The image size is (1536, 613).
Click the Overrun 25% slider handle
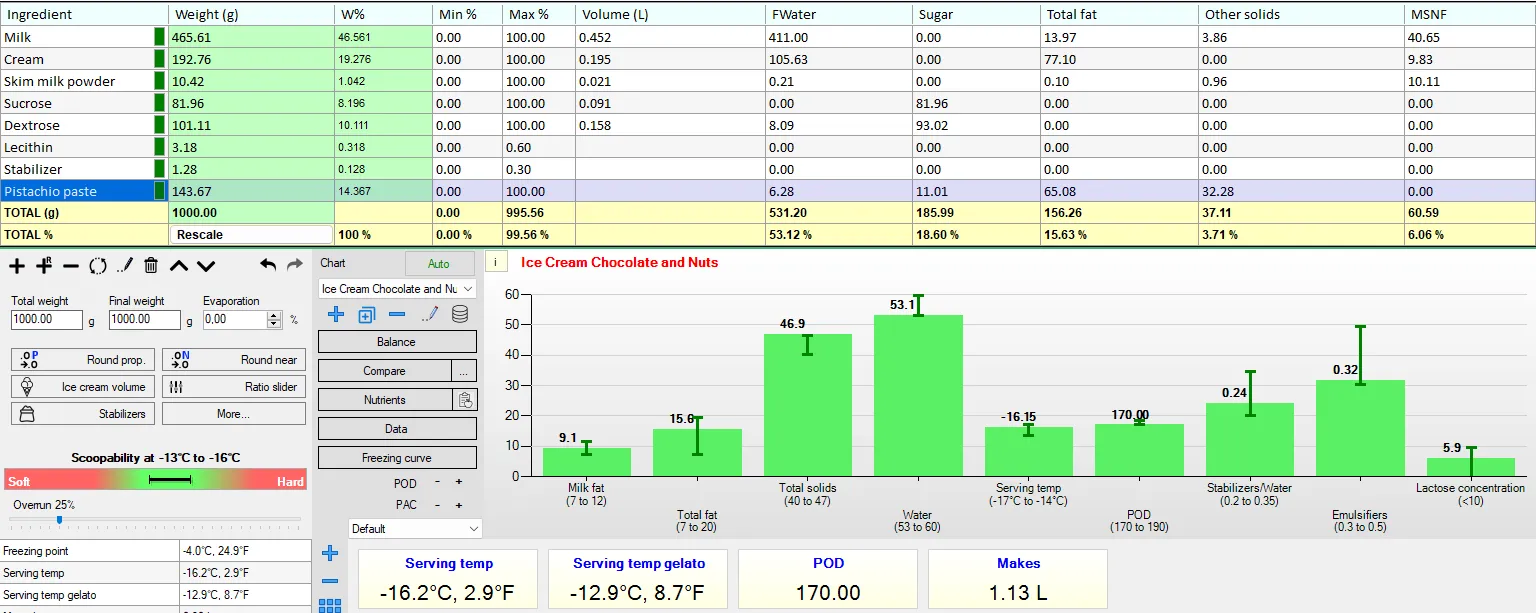click(x=59, y=520)
